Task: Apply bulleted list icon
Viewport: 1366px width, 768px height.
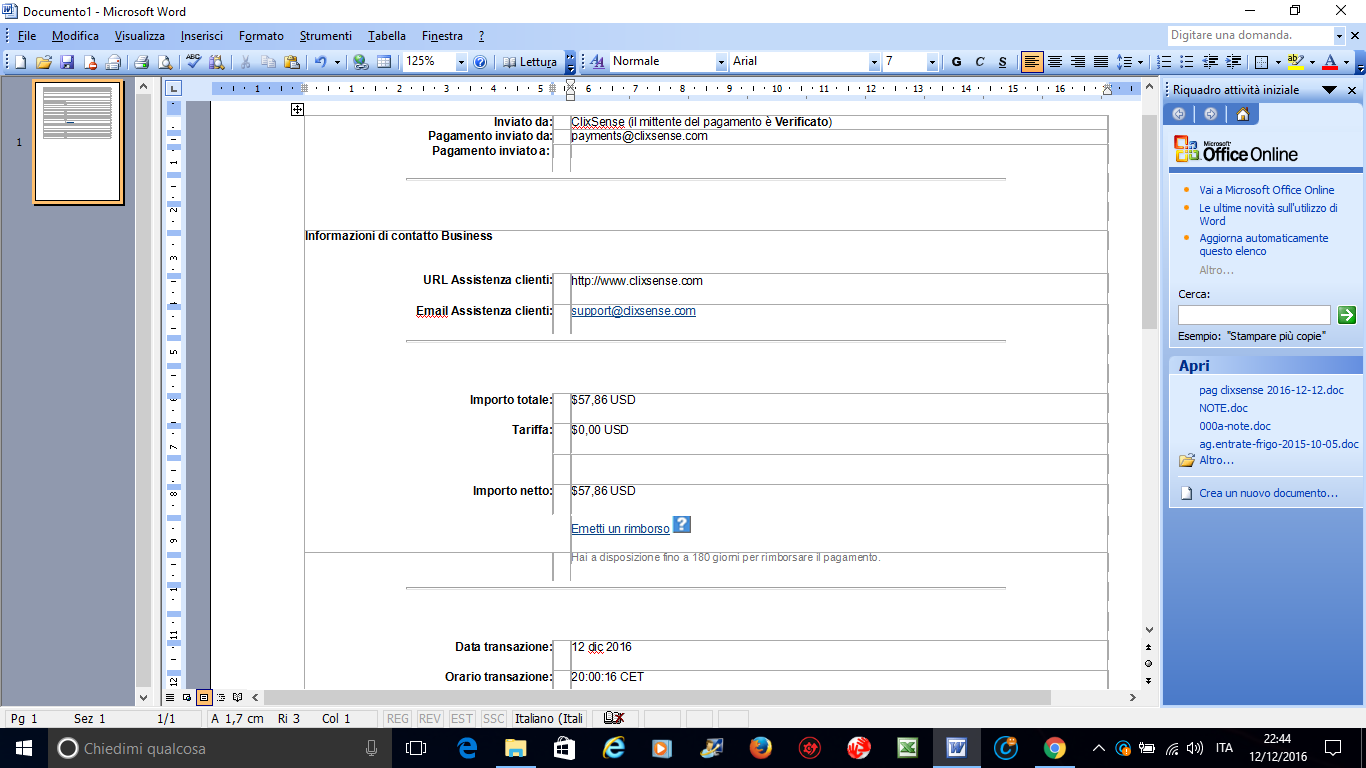Action: 1187,62
